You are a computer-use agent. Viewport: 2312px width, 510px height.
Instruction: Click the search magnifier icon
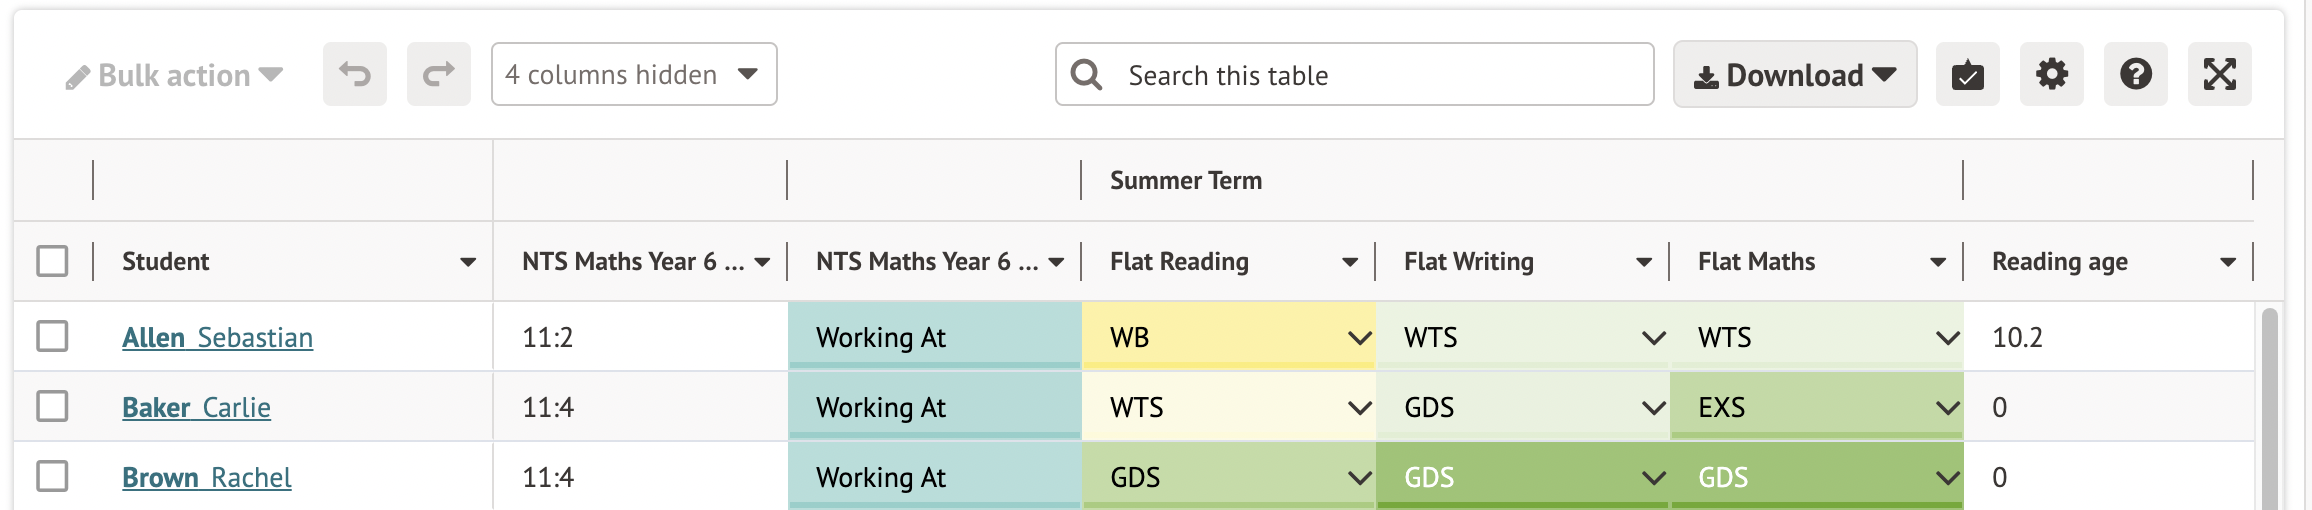pyautogui.click(x=1086, y=74)
